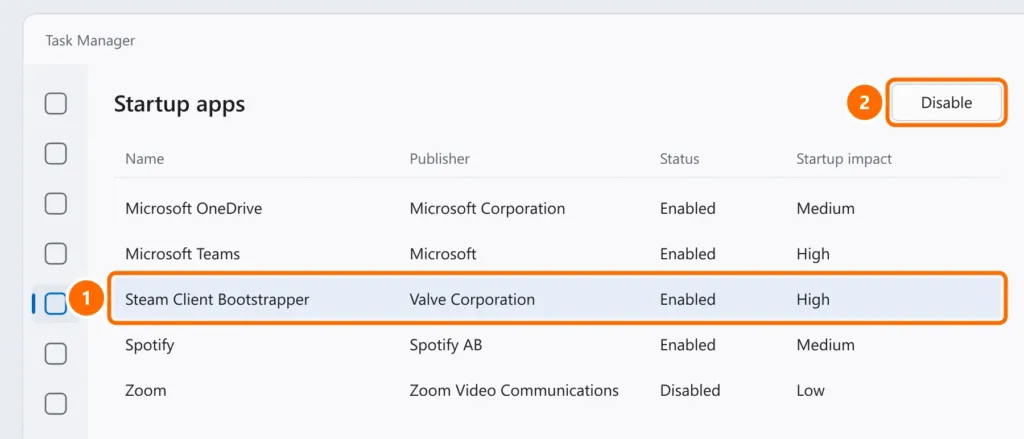
Task: Click the Valve Corporation publisher cell
Action: (472, 299)
